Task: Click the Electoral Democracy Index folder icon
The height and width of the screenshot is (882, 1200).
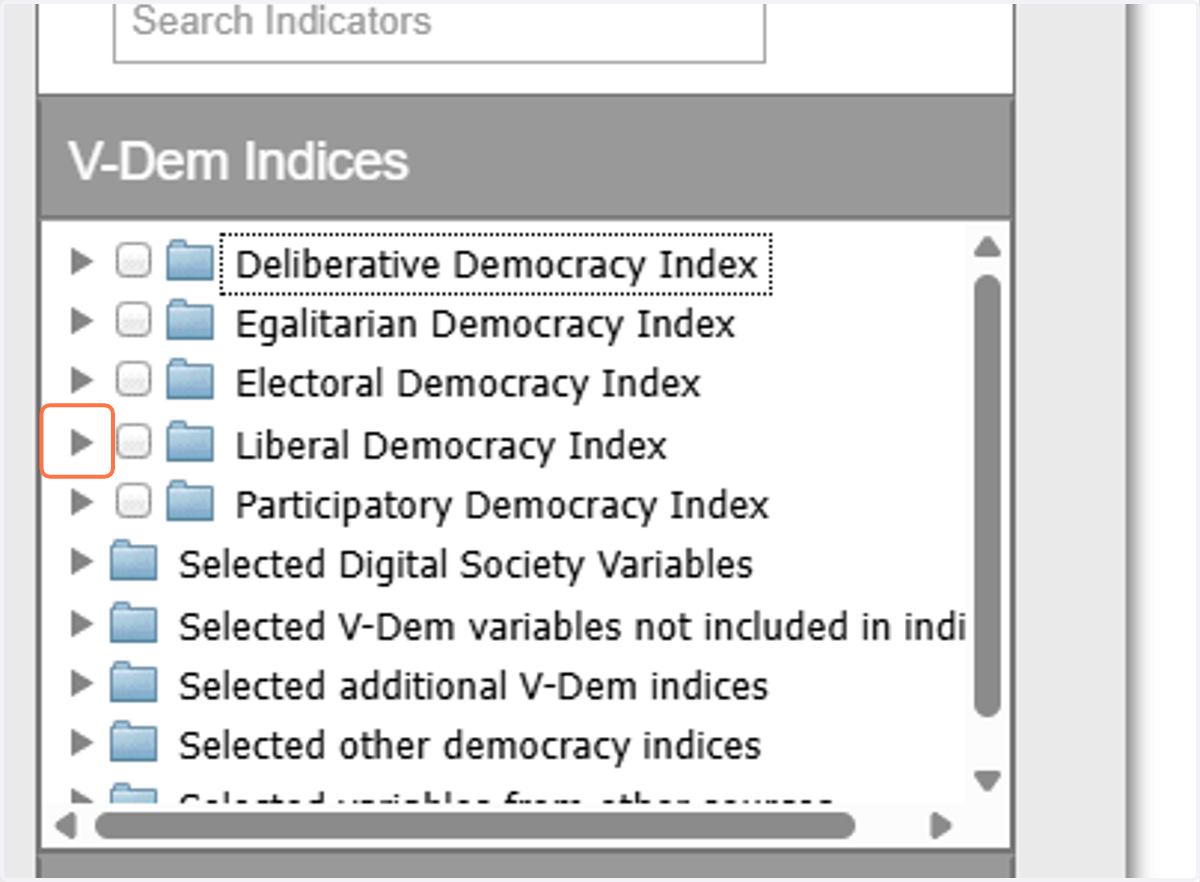Action: click(190, 383)
